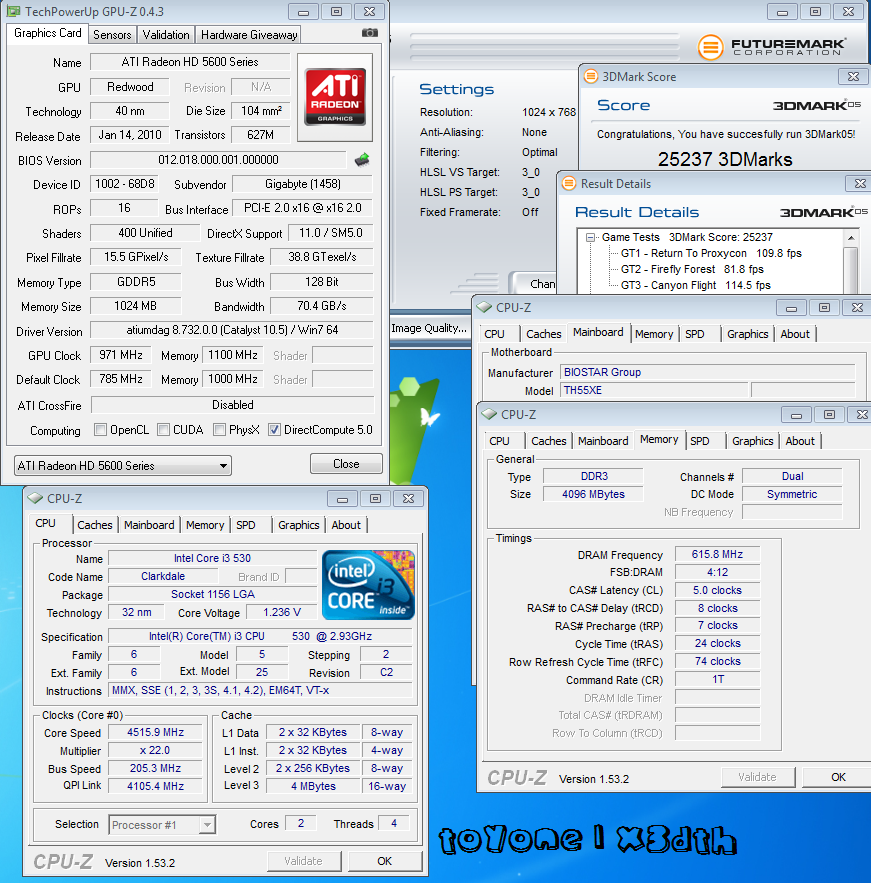Click the "25237 3DMarks" score text
This screenshot has height=883, width=871.
click(x=725, y=159)
